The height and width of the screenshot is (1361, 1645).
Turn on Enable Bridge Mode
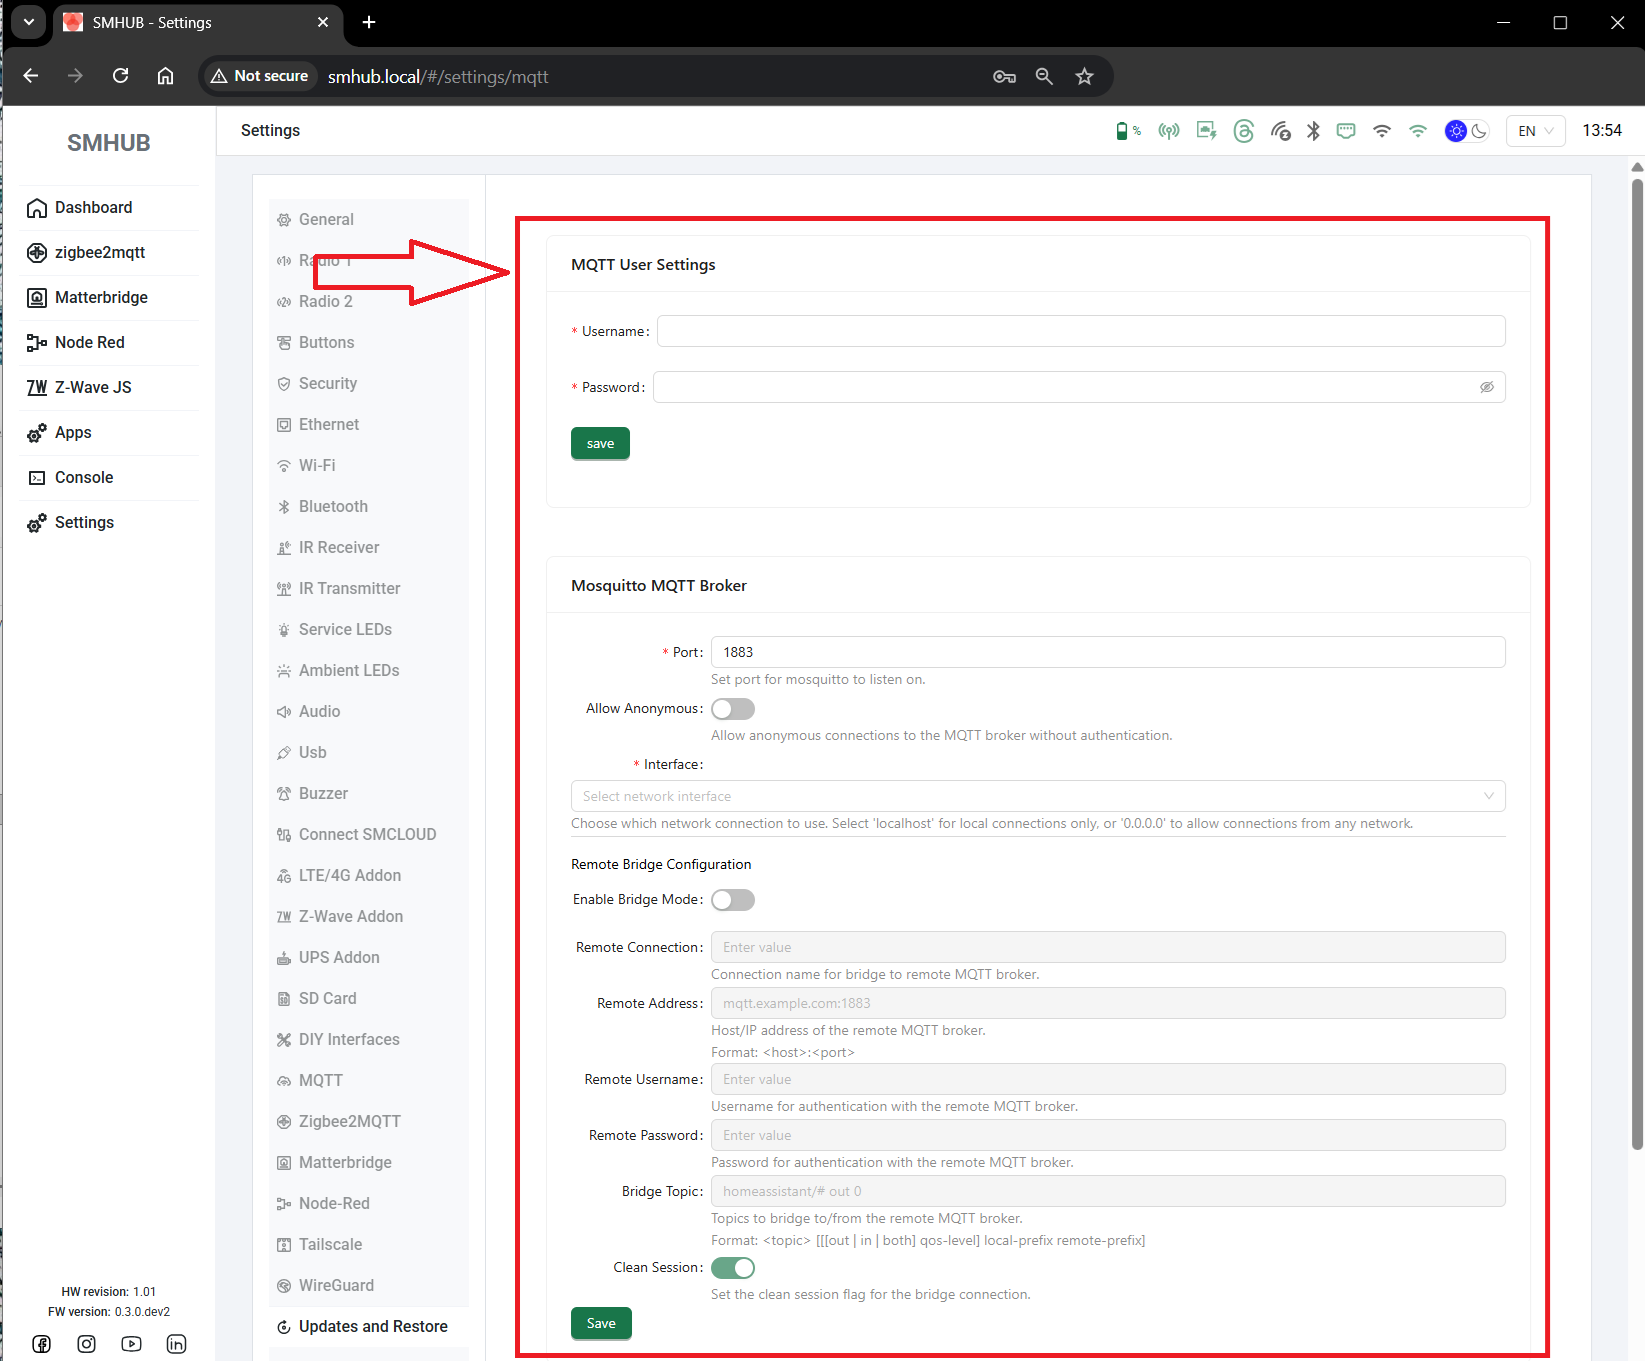tap(732, 900)
